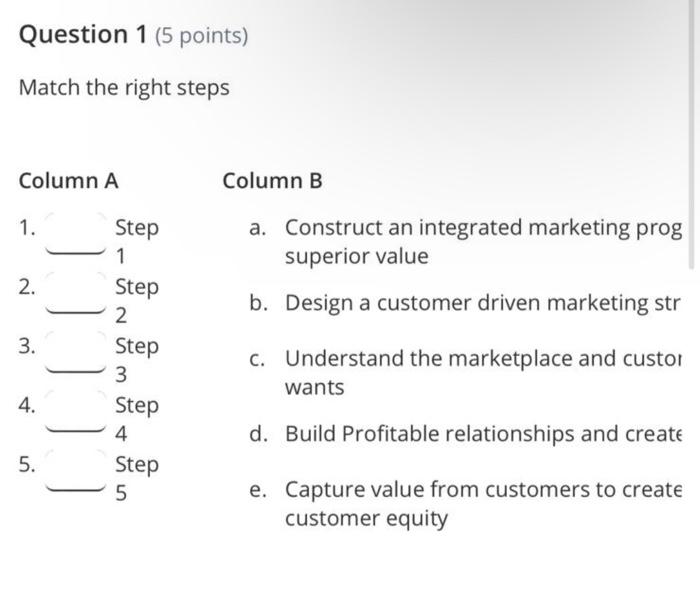Click the vertical scrollbar on right edge

[x=692, y=134]
